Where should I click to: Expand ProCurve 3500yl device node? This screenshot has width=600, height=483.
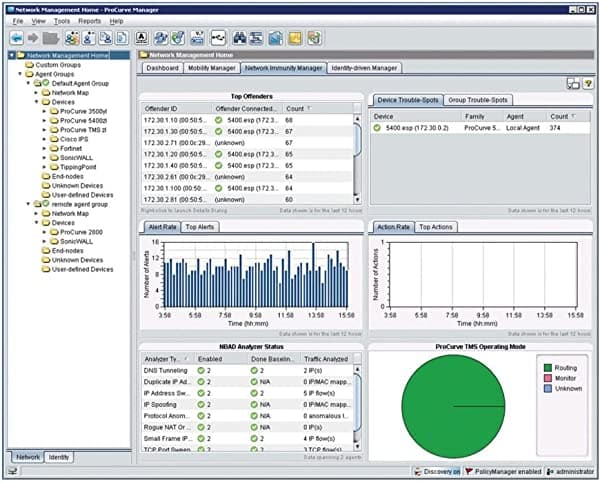[x=44, y=111]
